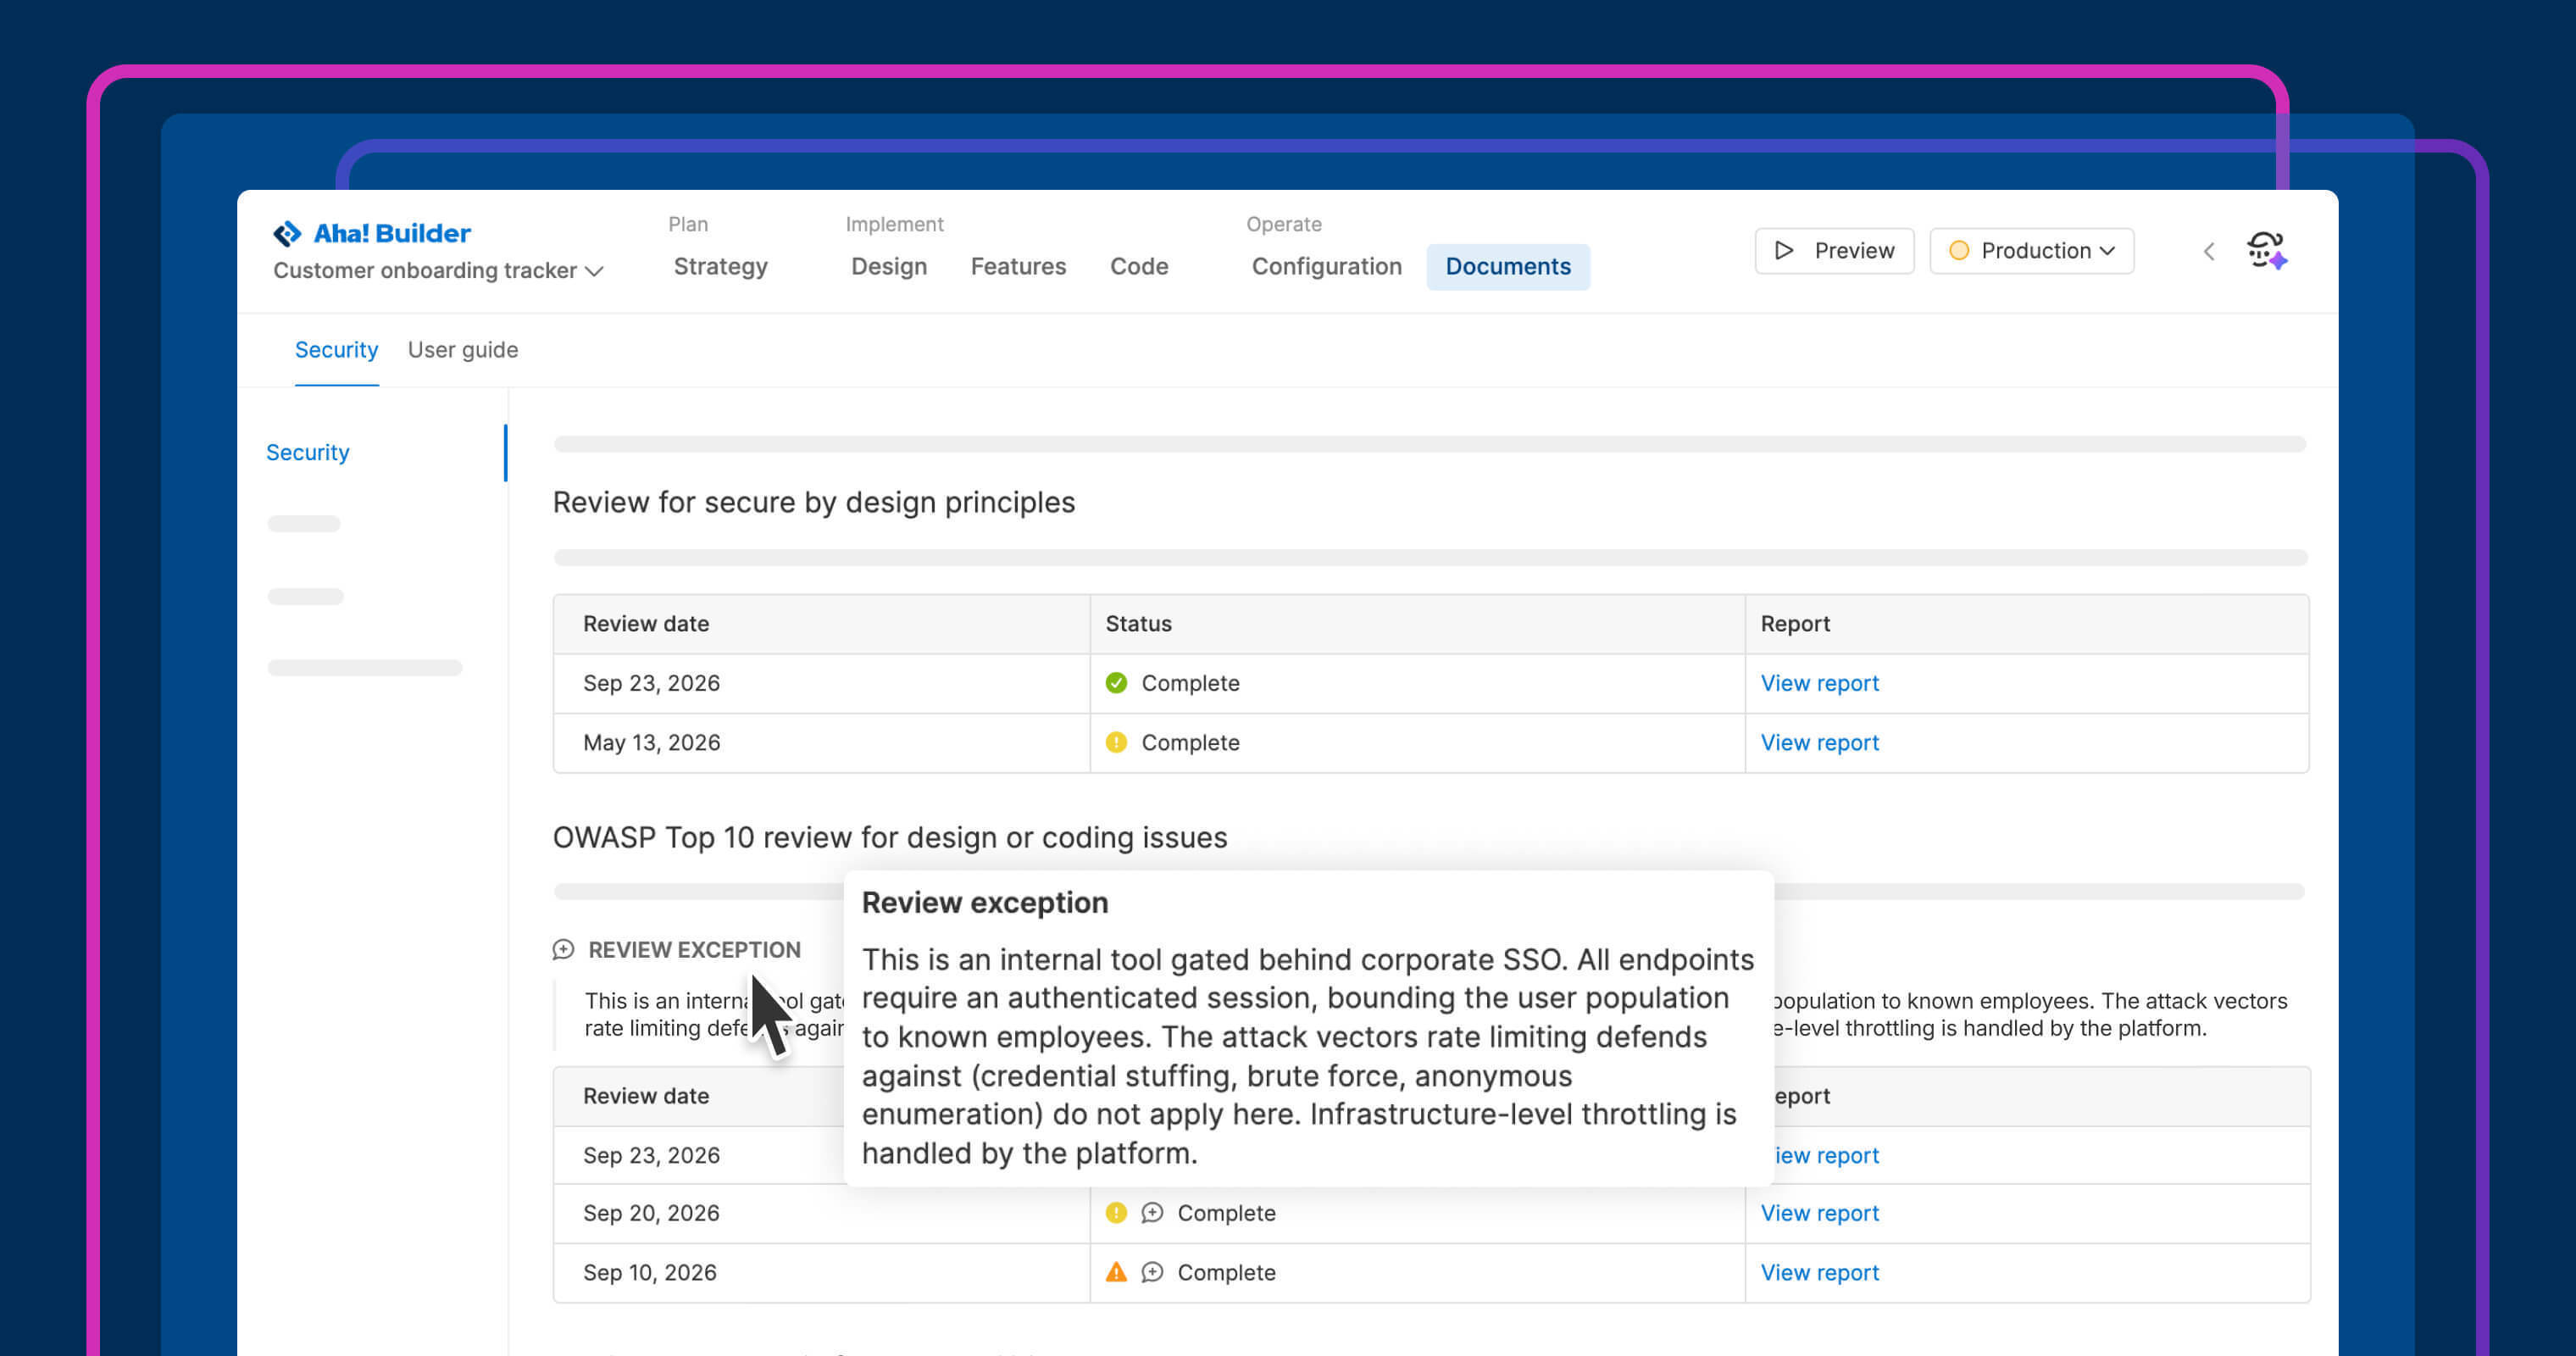This screenshot has height=1356, width=2576.
Task: Click the Review exception tooltip title
Action: (985, 902)
